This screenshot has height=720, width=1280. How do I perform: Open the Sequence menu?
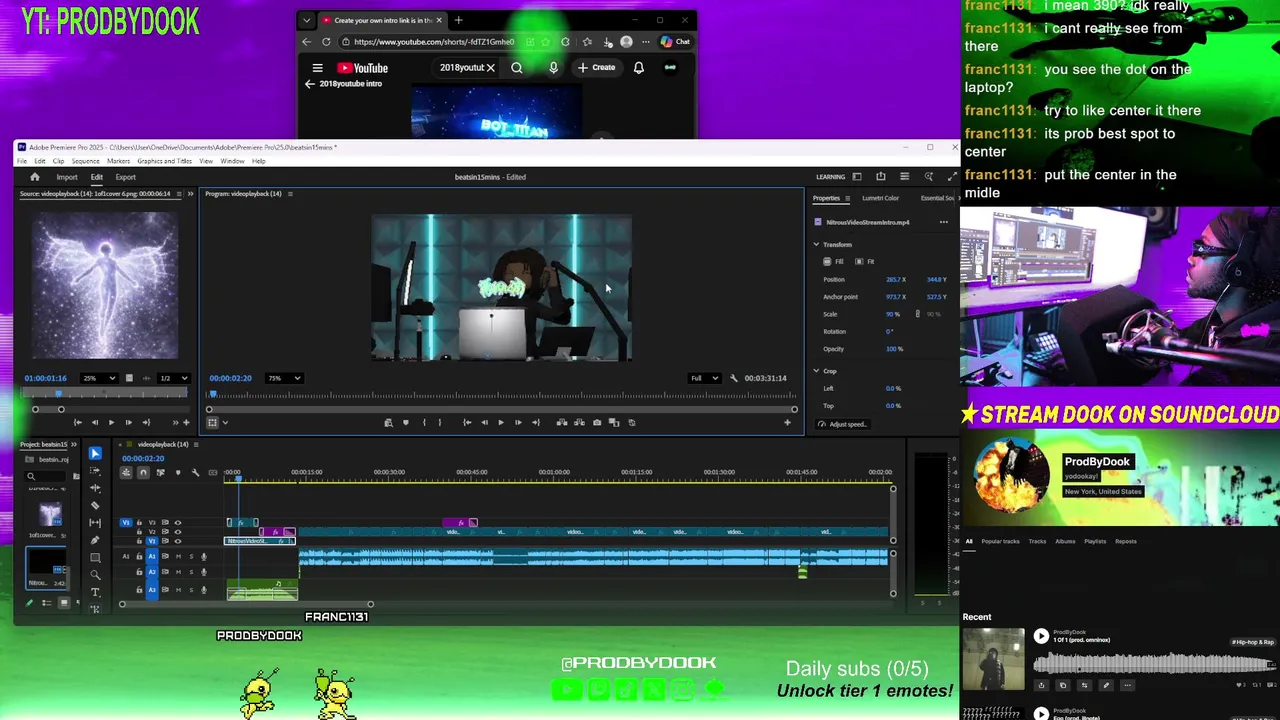tap(85, 161)
